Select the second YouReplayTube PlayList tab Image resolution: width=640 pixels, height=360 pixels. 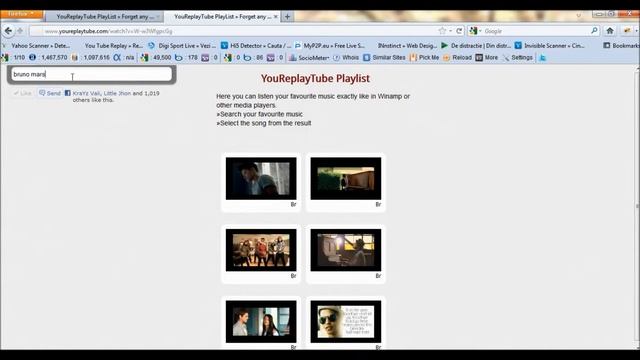point(222,17)
